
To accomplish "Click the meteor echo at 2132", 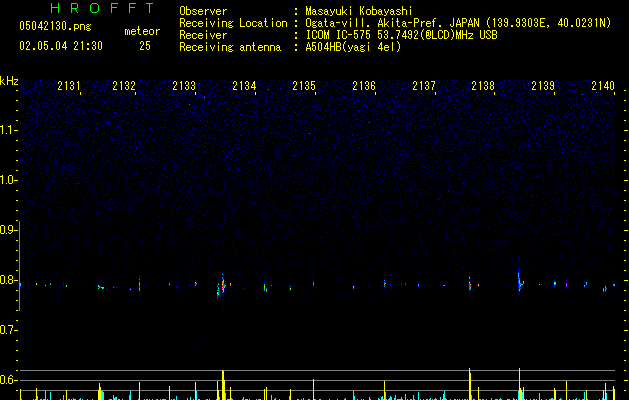I will [x=139, y=285].
